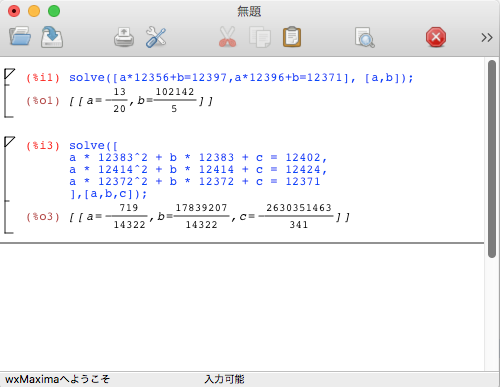Maximize the window with the green button
The width and height of the screenshot is (500, 387).
(x=54, y=11)
